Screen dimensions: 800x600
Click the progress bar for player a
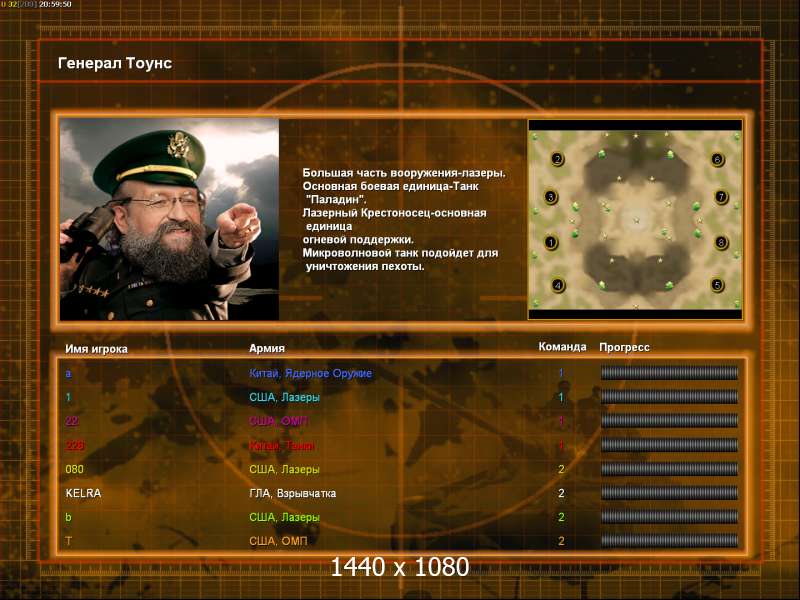click(669, 373)
